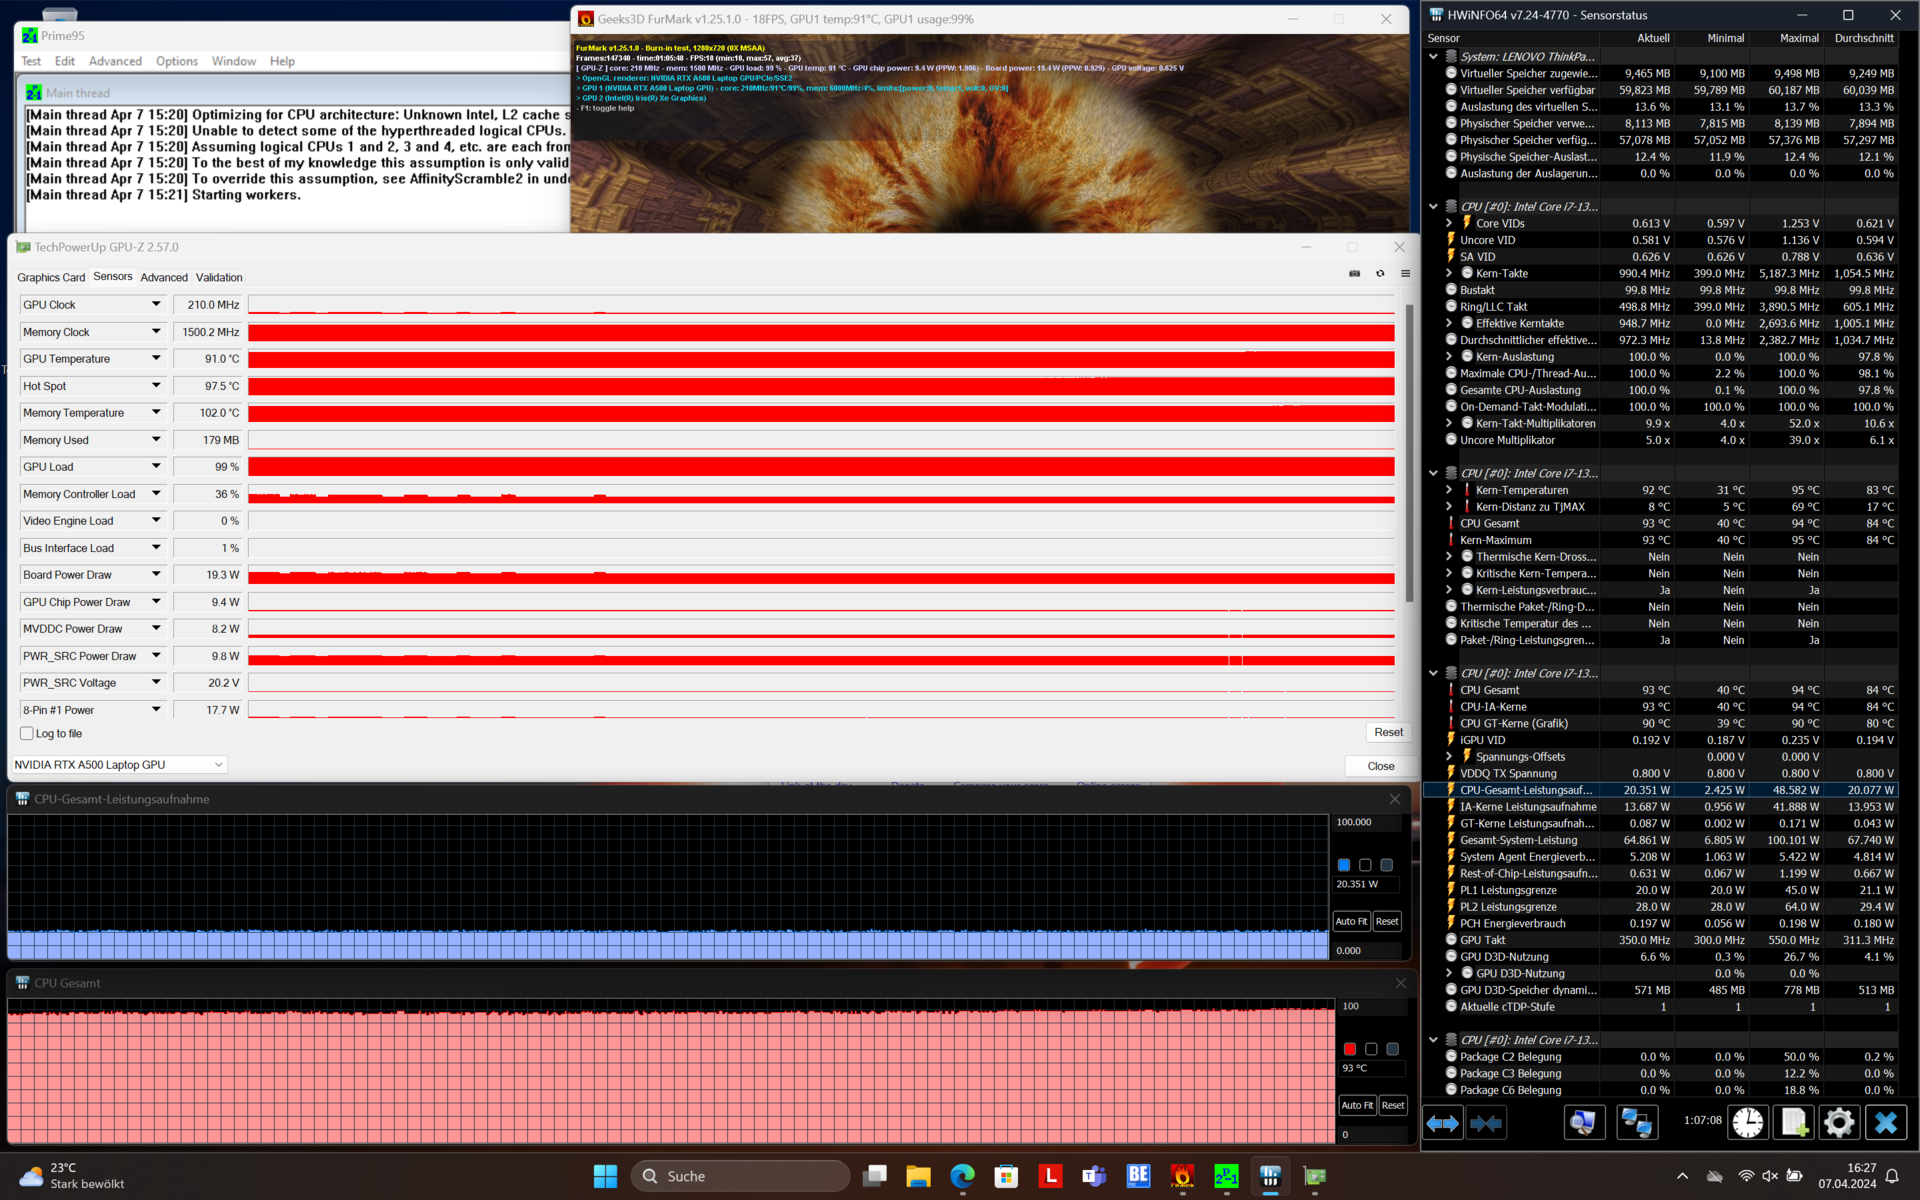Screen dimensions: 1920x1200
Task: Click the HWiNFO blue X close-sensors icon
Action: pyautogui.click(x=1885, y=1123)
